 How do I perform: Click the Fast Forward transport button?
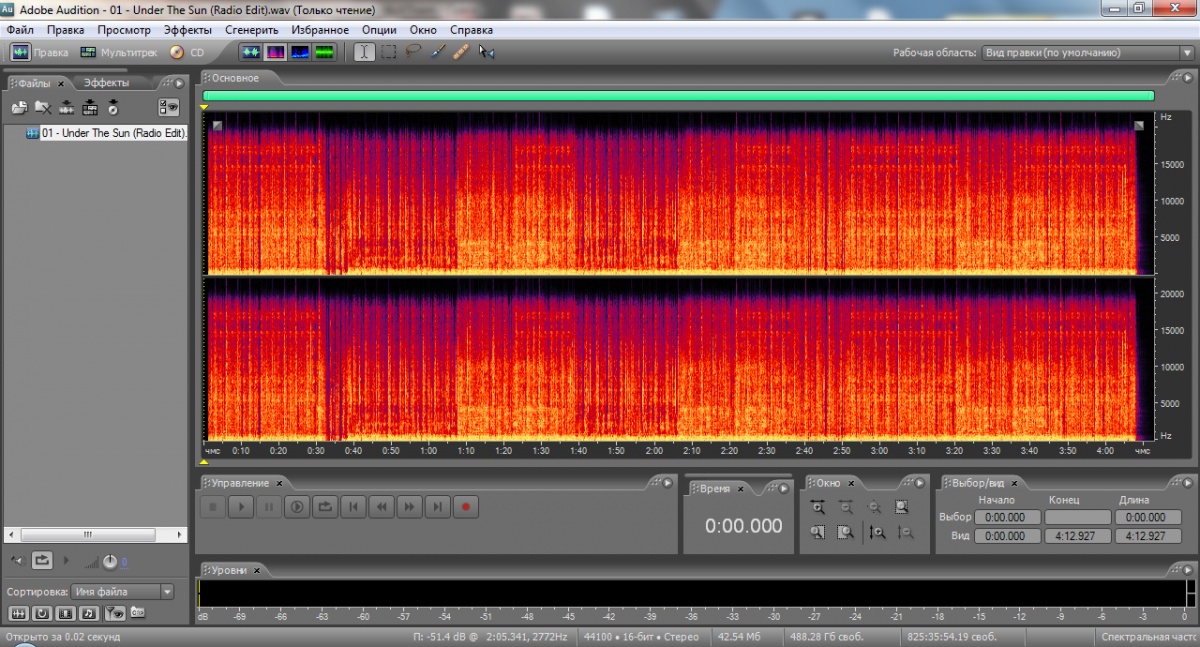click(x=409, y=507)
